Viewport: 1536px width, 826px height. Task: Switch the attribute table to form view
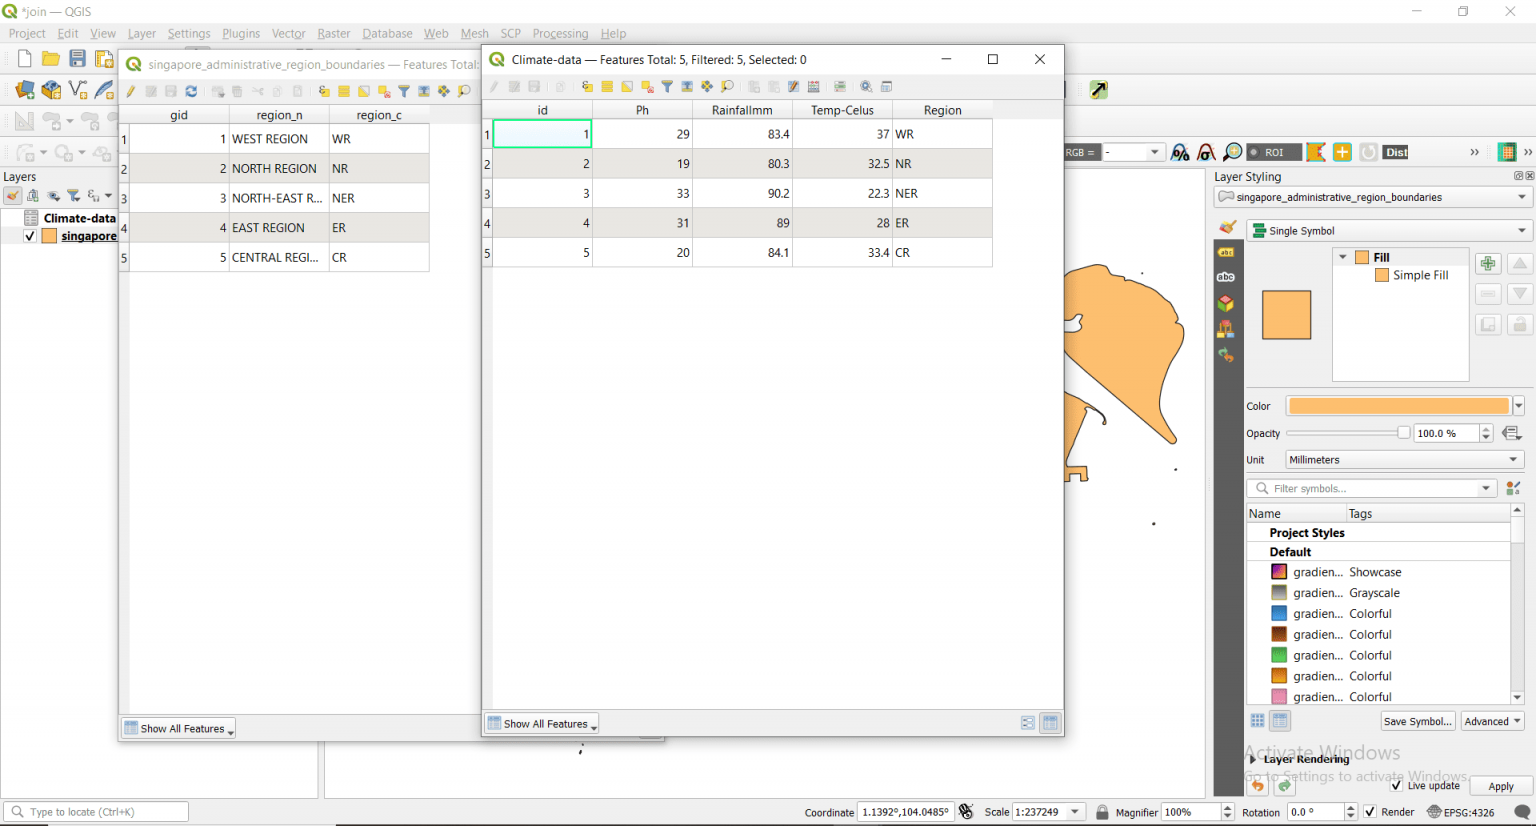click(1027, 722)
